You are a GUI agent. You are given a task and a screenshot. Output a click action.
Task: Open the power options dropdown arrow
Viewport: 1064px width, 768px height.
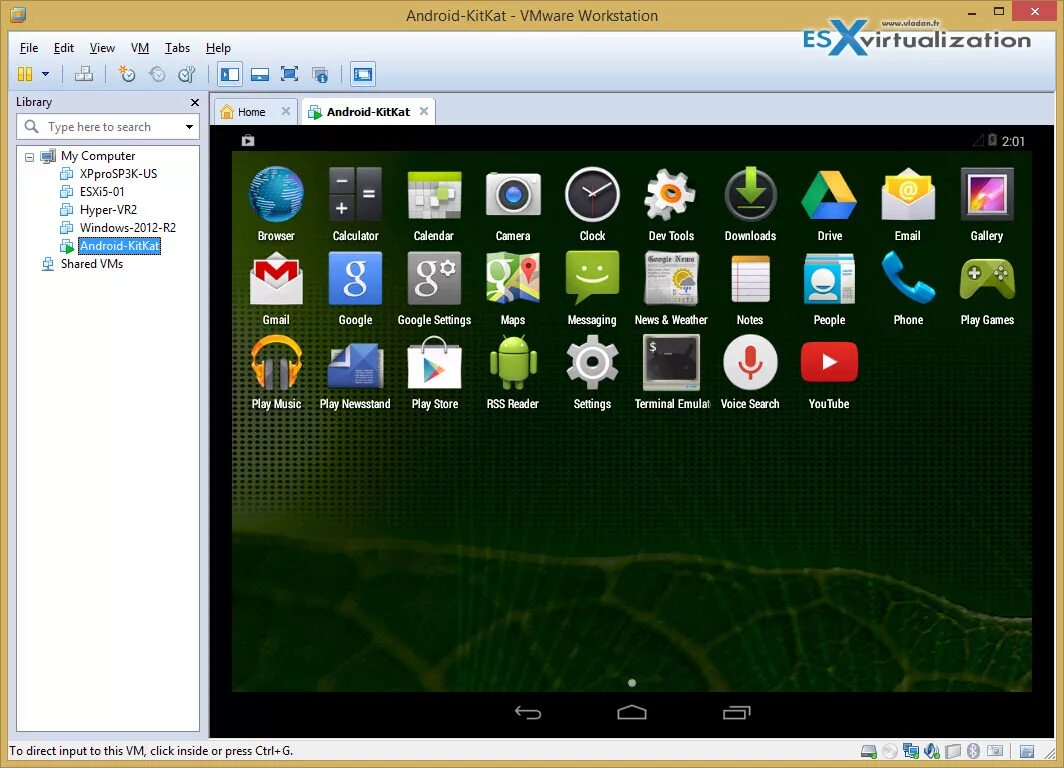(x=45, y=74)
